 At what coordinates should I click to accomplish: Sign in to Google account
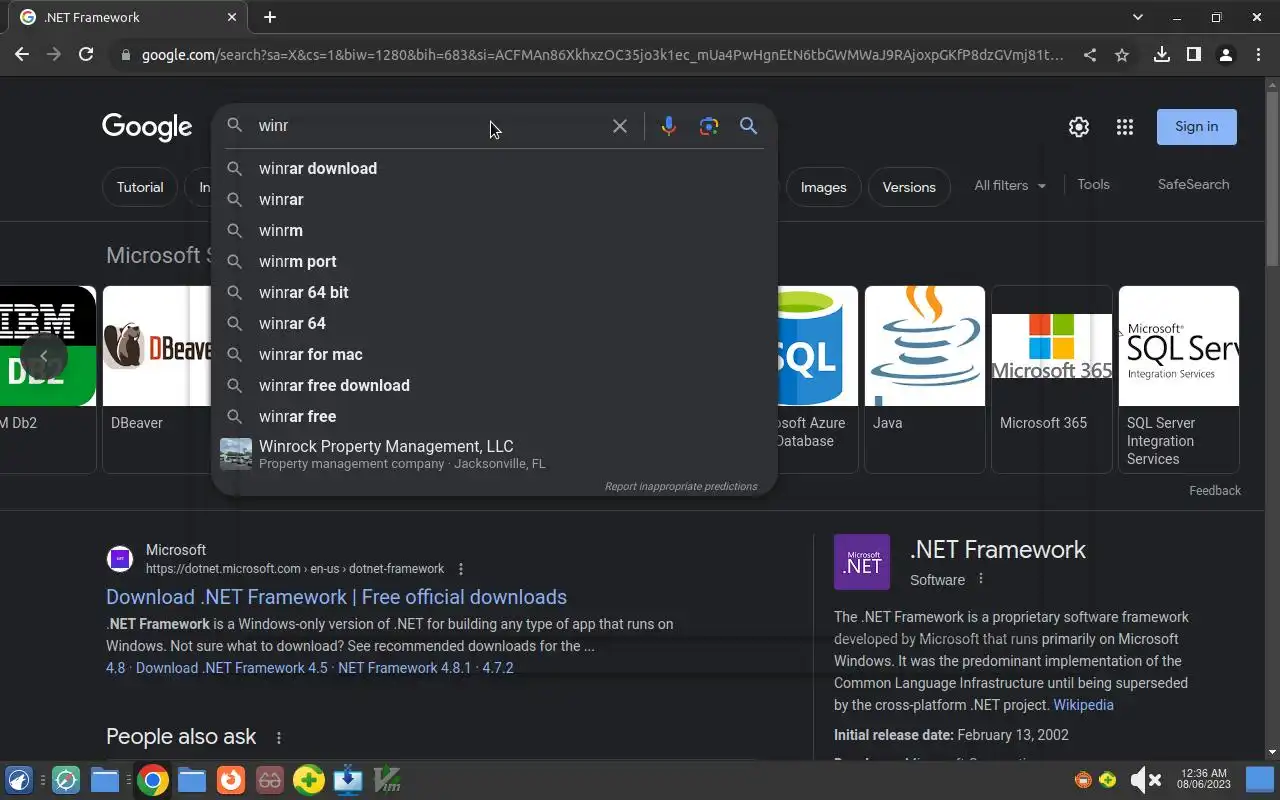point(1197,127)
